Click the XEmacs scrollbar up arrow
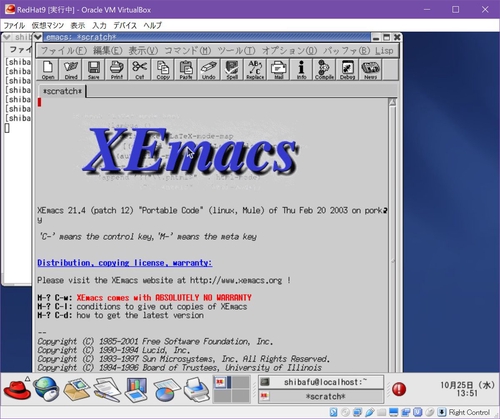Viewport: 500px width, 419px height. click(x=393, y=102)
